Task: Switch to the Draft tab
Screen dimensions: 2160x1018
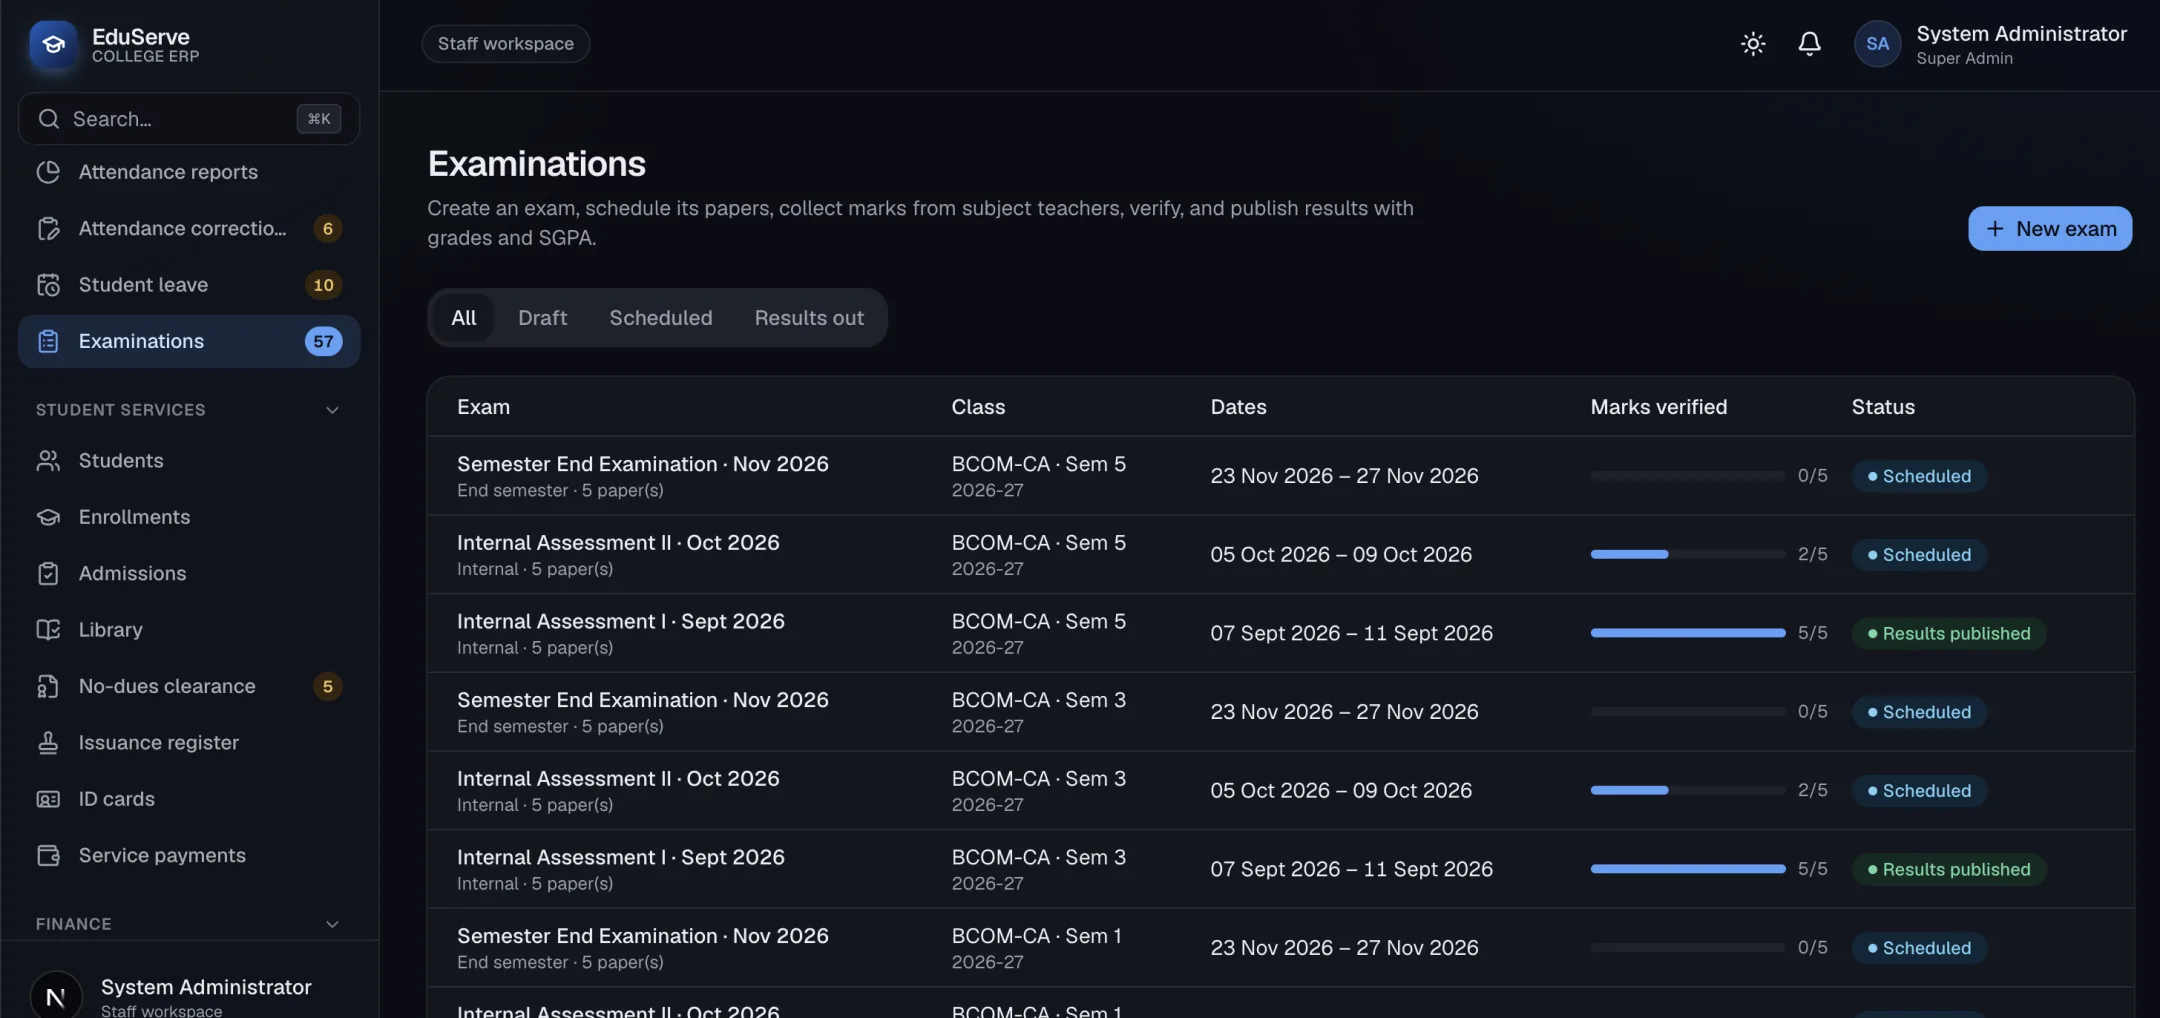Action: [x=542, y=318]
